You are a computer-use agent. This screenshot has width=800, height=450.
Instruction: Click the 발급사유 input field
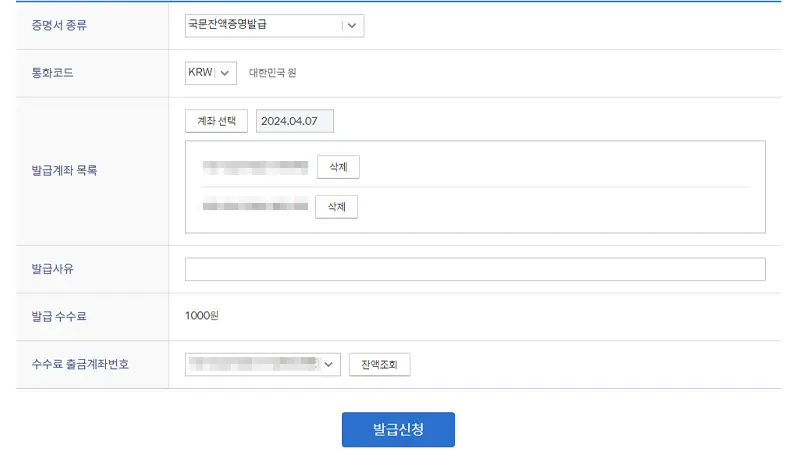tap(475, 269)
